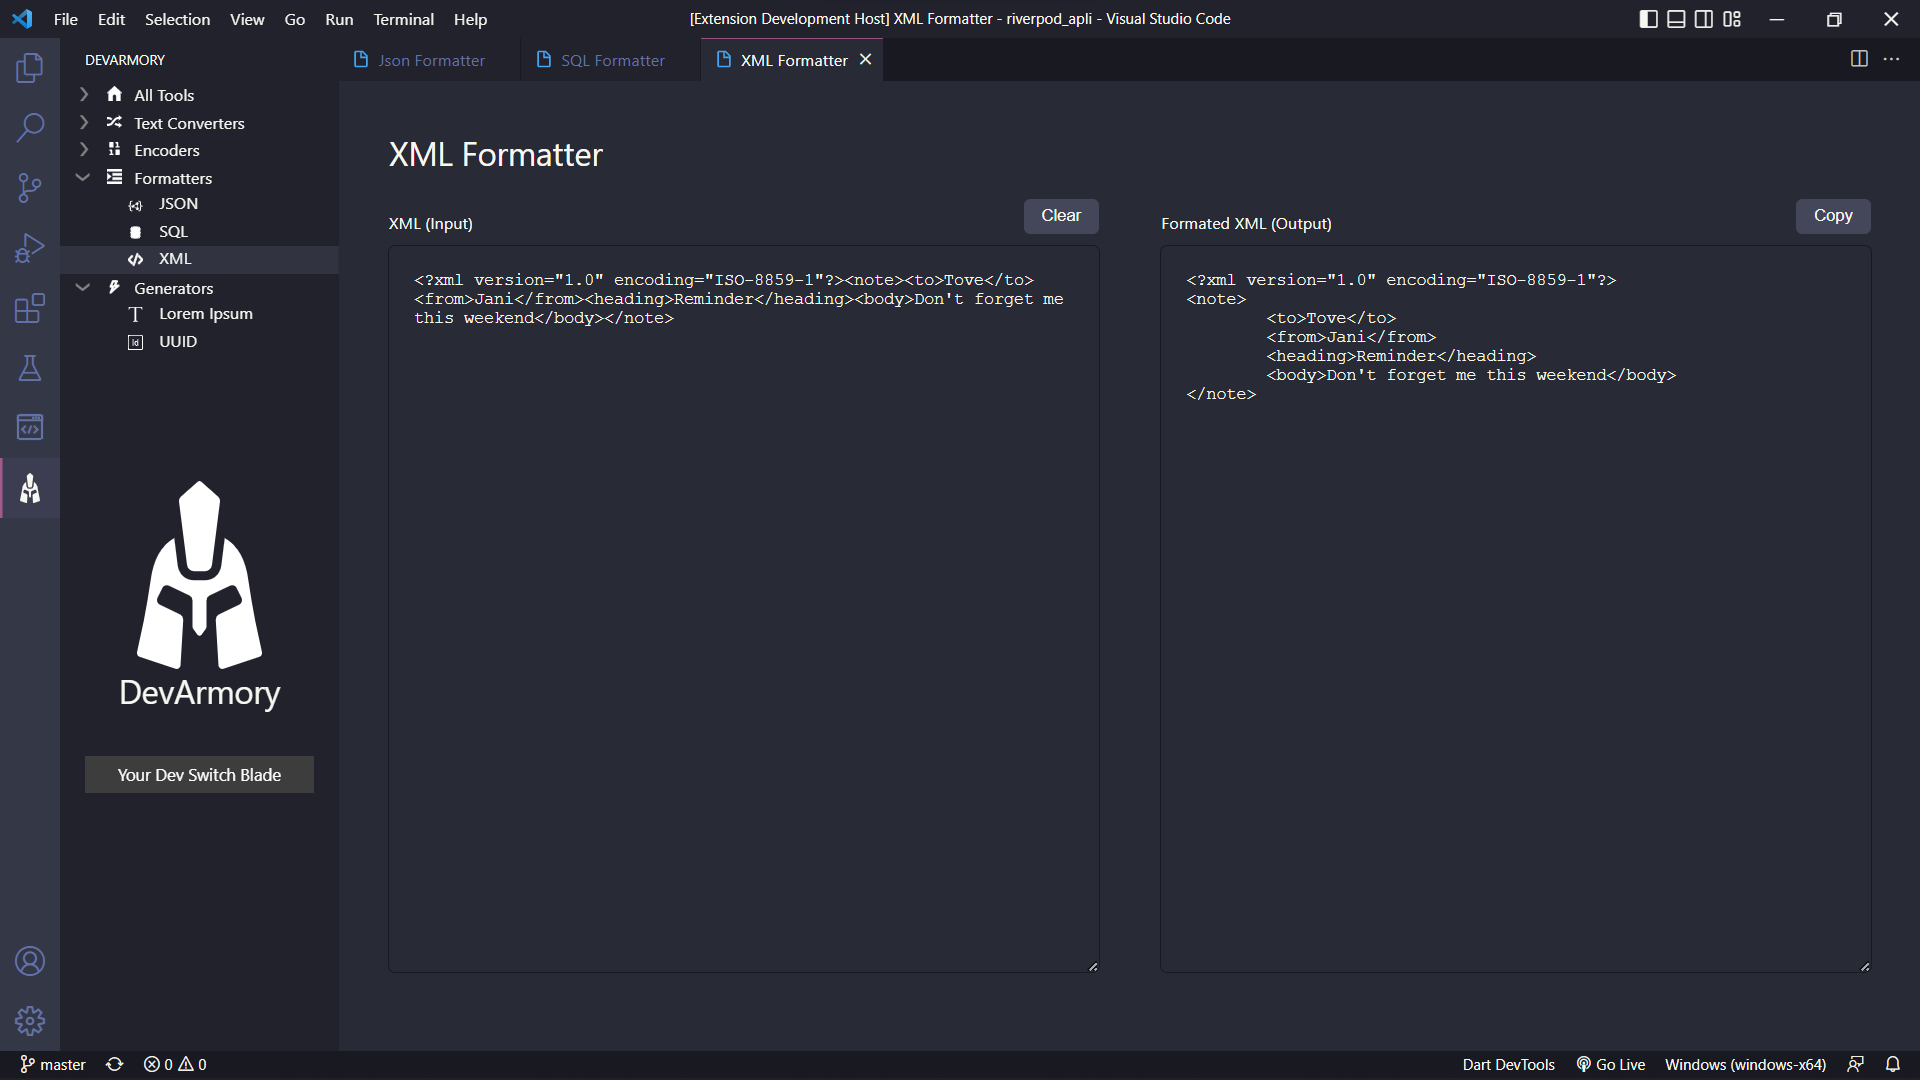Click the master branch indicator
This screenshot has height=1080, width=1920.
(53, 1065)
